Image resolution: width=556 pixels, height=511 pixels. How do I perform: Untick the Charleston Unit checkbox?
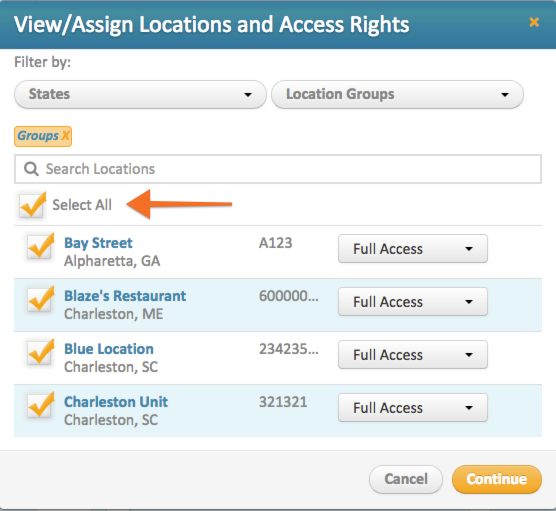tap(40, 405)
